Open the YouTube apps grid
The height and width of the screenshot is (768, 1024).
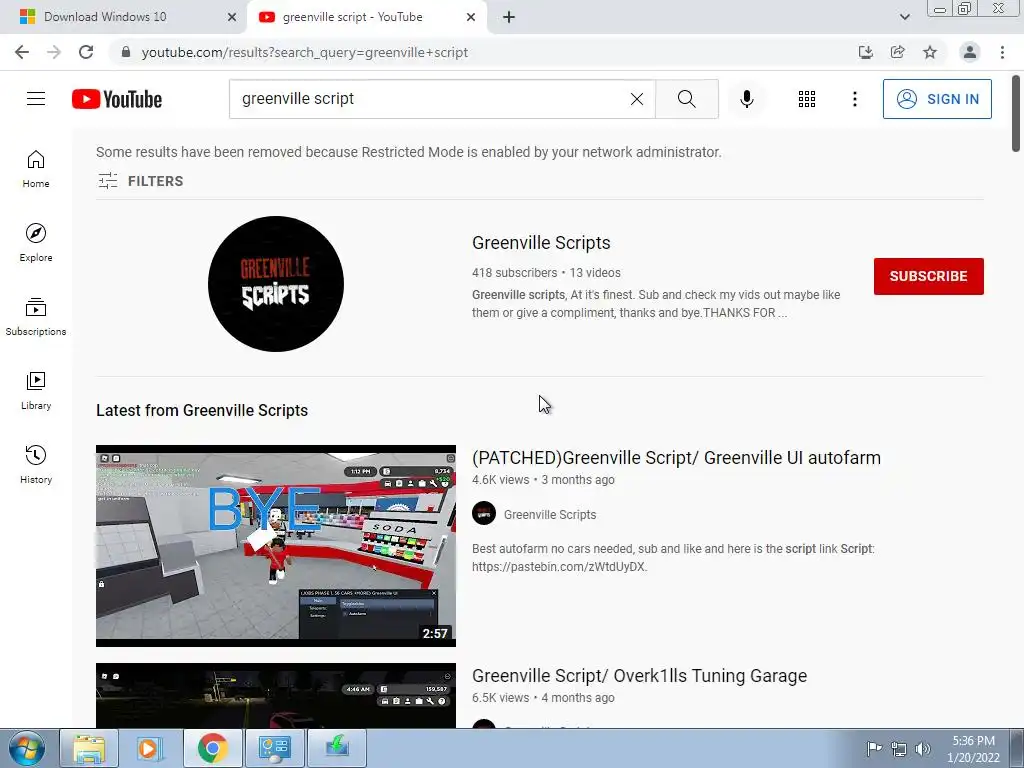[807, 99]
